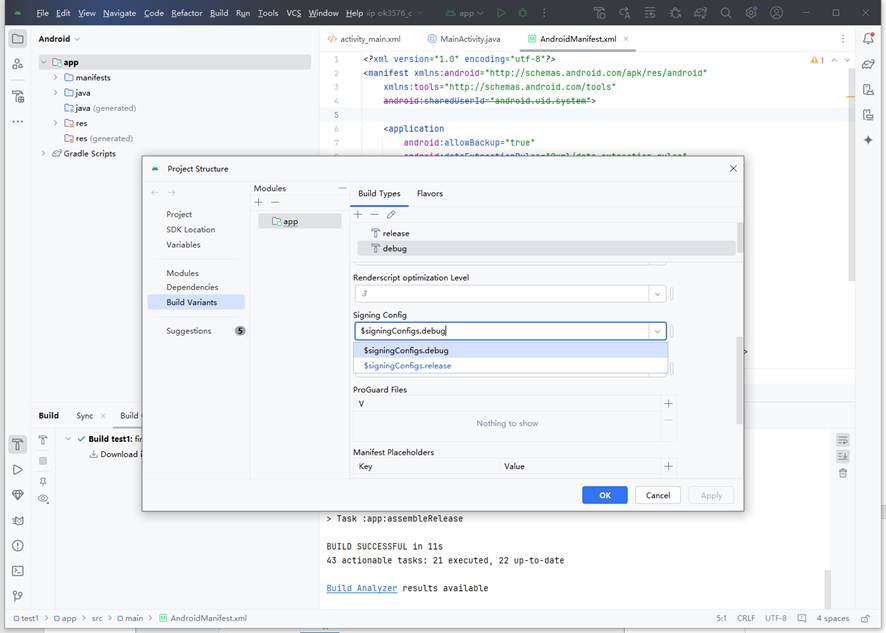This screenshot has height=633, width=886.
Task: Expand the manifests folder in the project tree
Action: click(x=55, y=77)
